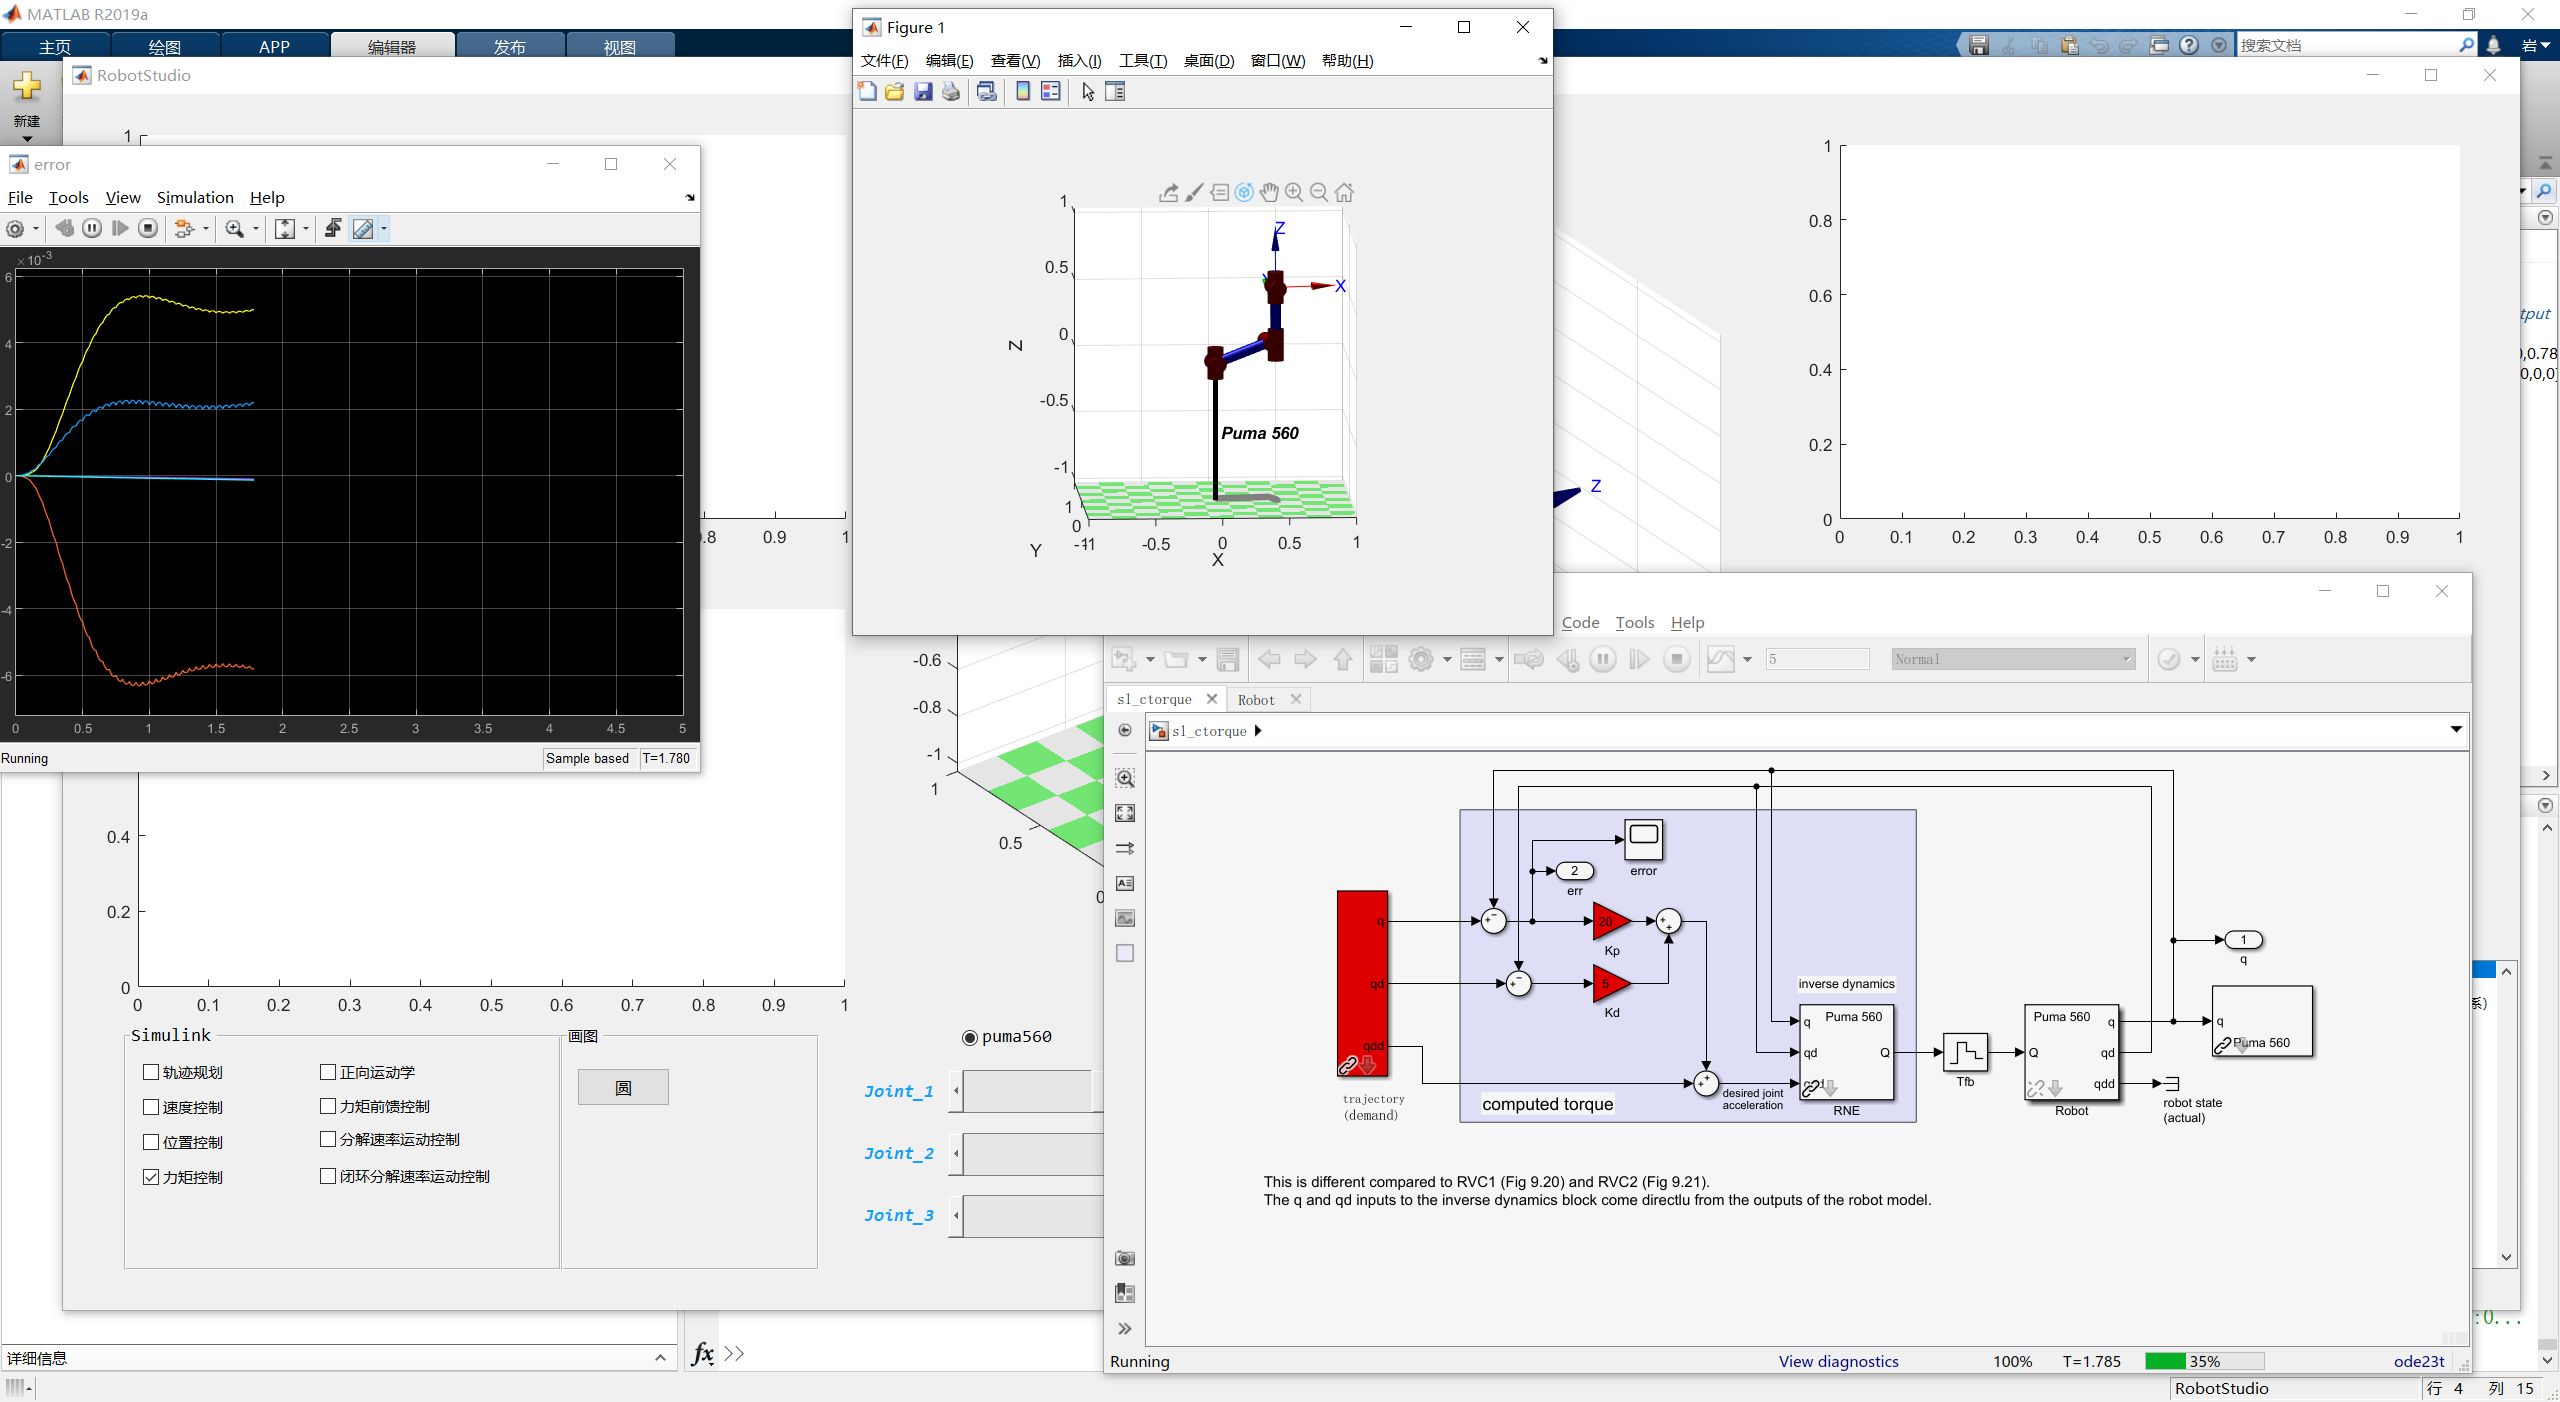Viewport: 2560px width, 1402px height.
Task: Check 力矩前馈控制 checkbox
Action: pyautogui.click(x=328, y=1106)
